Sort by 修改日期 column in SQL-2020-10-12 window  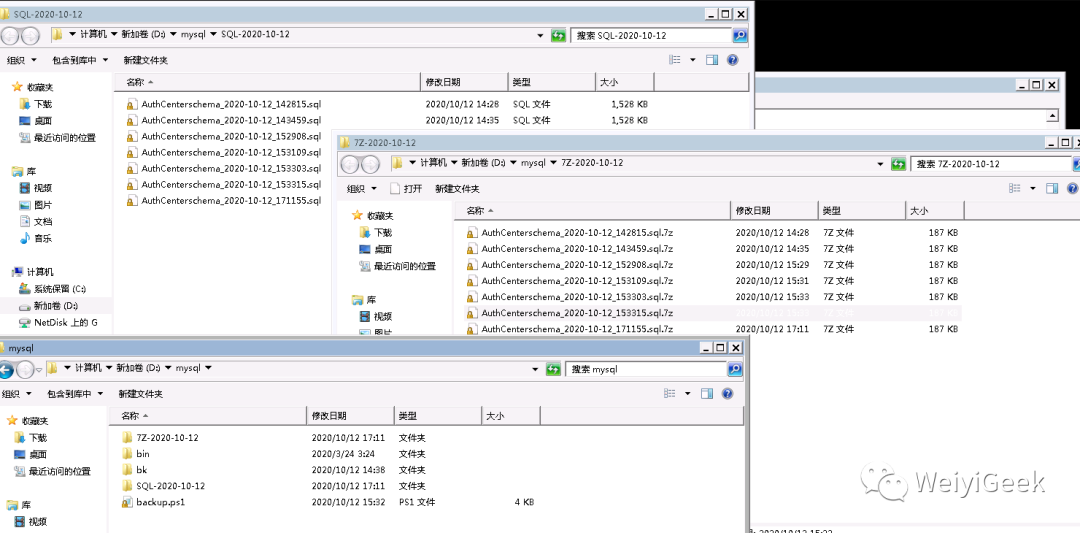click(x=464, y=82)
